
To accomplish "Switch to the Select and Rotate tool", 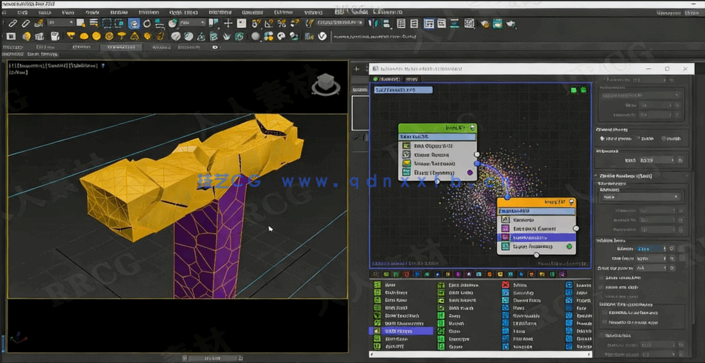I will point(147,22).
